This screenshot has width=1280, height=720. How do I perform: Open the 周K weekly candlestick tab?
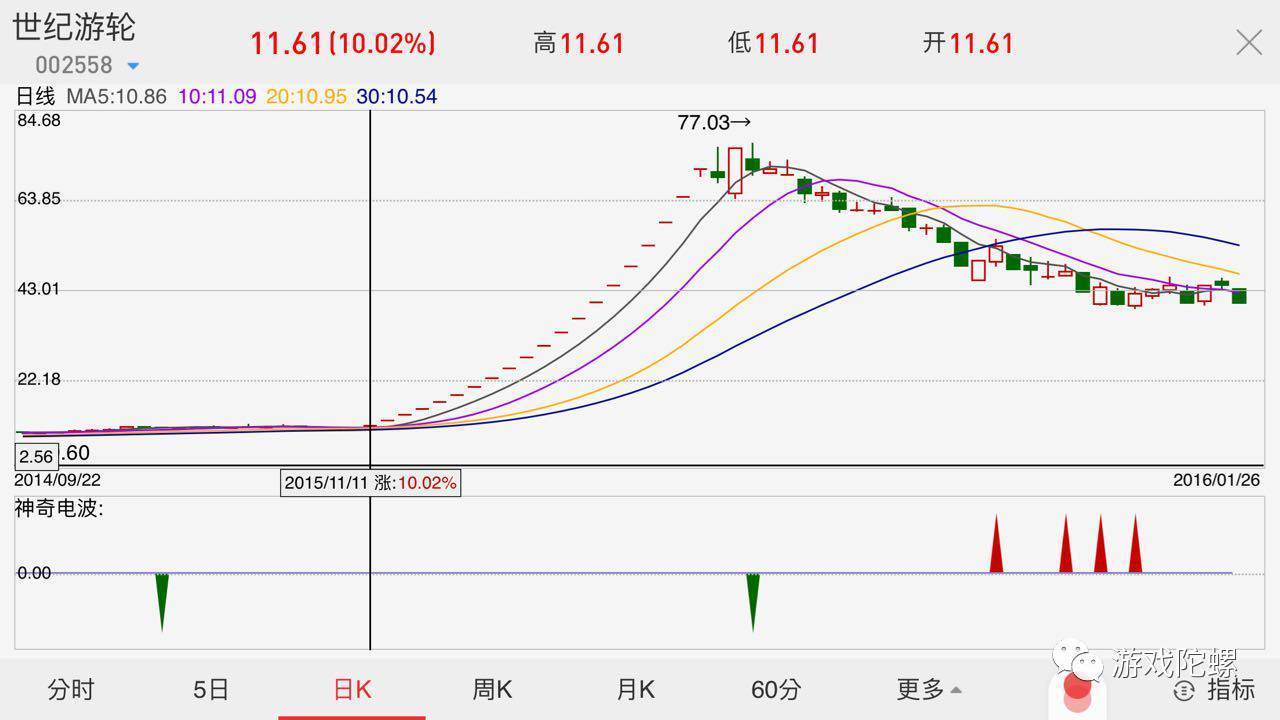pyautogui.click(x=492, y=689)
